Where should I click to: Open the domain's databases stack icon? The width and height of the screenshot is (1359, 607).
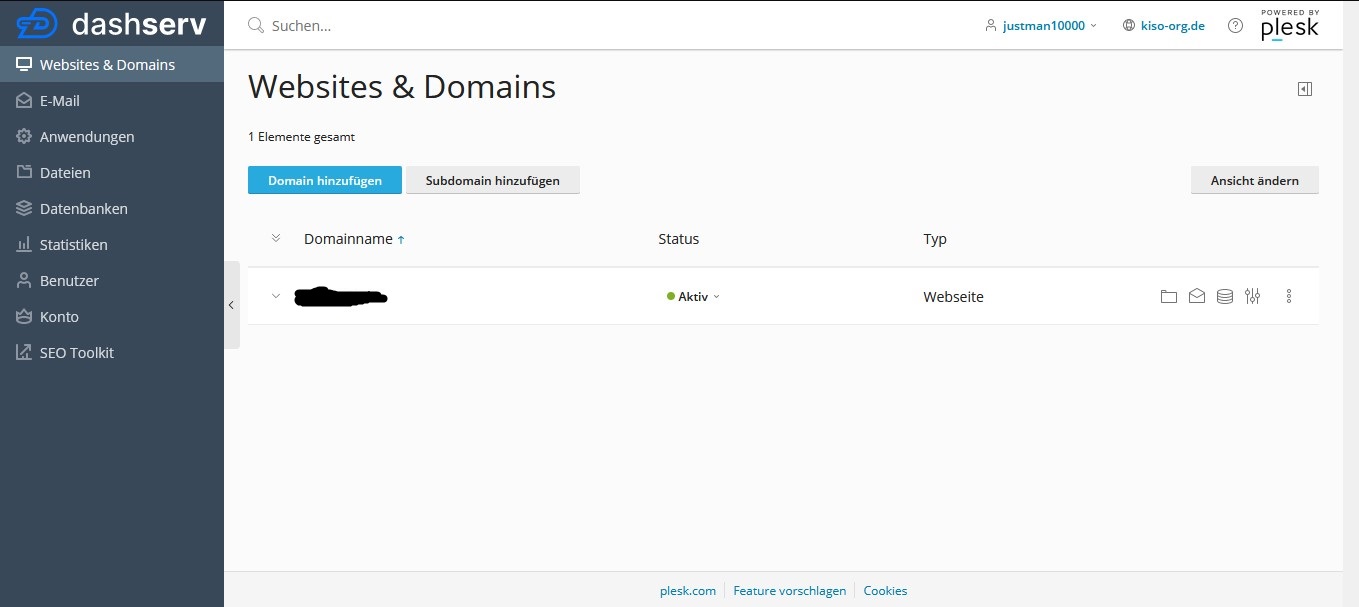[1224, 296]
